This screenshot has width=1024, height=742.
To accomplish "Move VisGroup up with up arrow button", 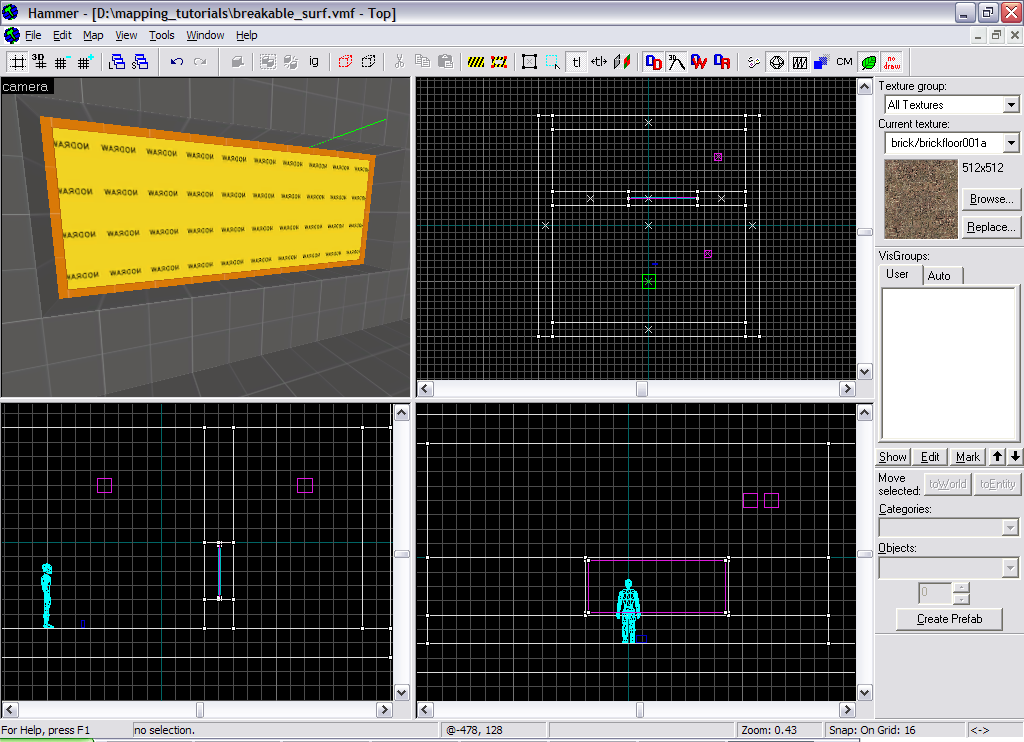I will [997, 457].
